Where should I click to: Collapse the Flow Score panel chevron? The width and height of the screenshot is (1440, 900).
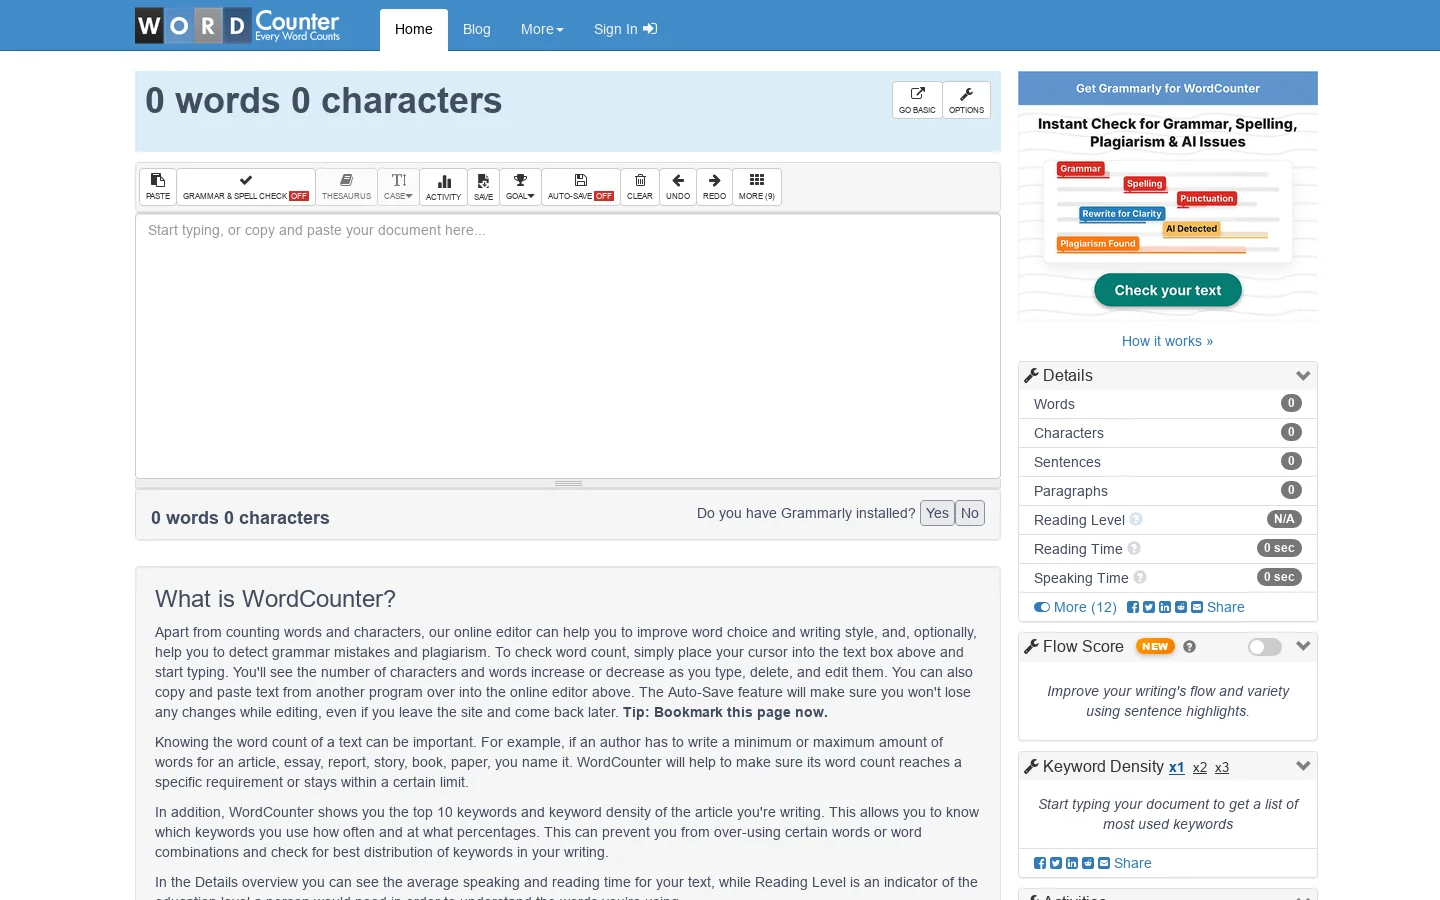(1303, 646)
